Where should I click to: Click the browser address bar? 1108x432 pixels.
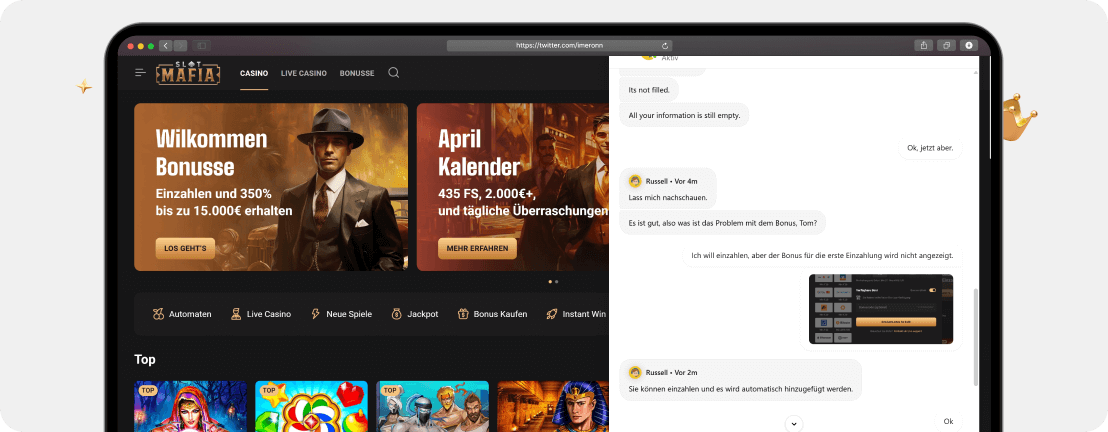coord(559,46)
